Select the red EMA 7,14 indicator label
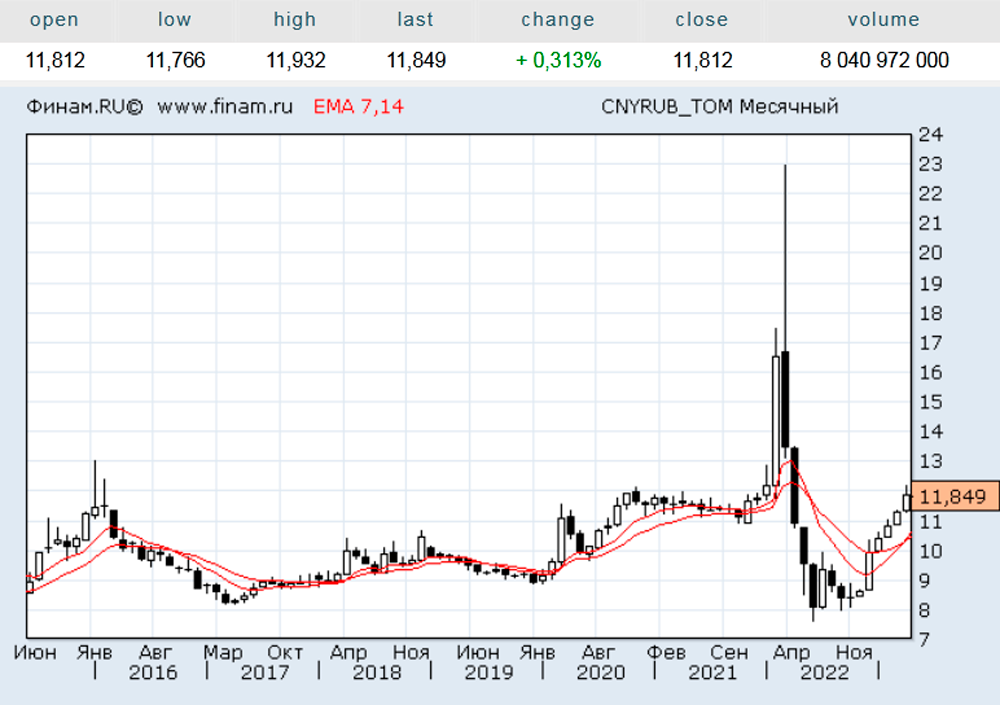This screenshot has width=1000, height=705. click(359, 107)
